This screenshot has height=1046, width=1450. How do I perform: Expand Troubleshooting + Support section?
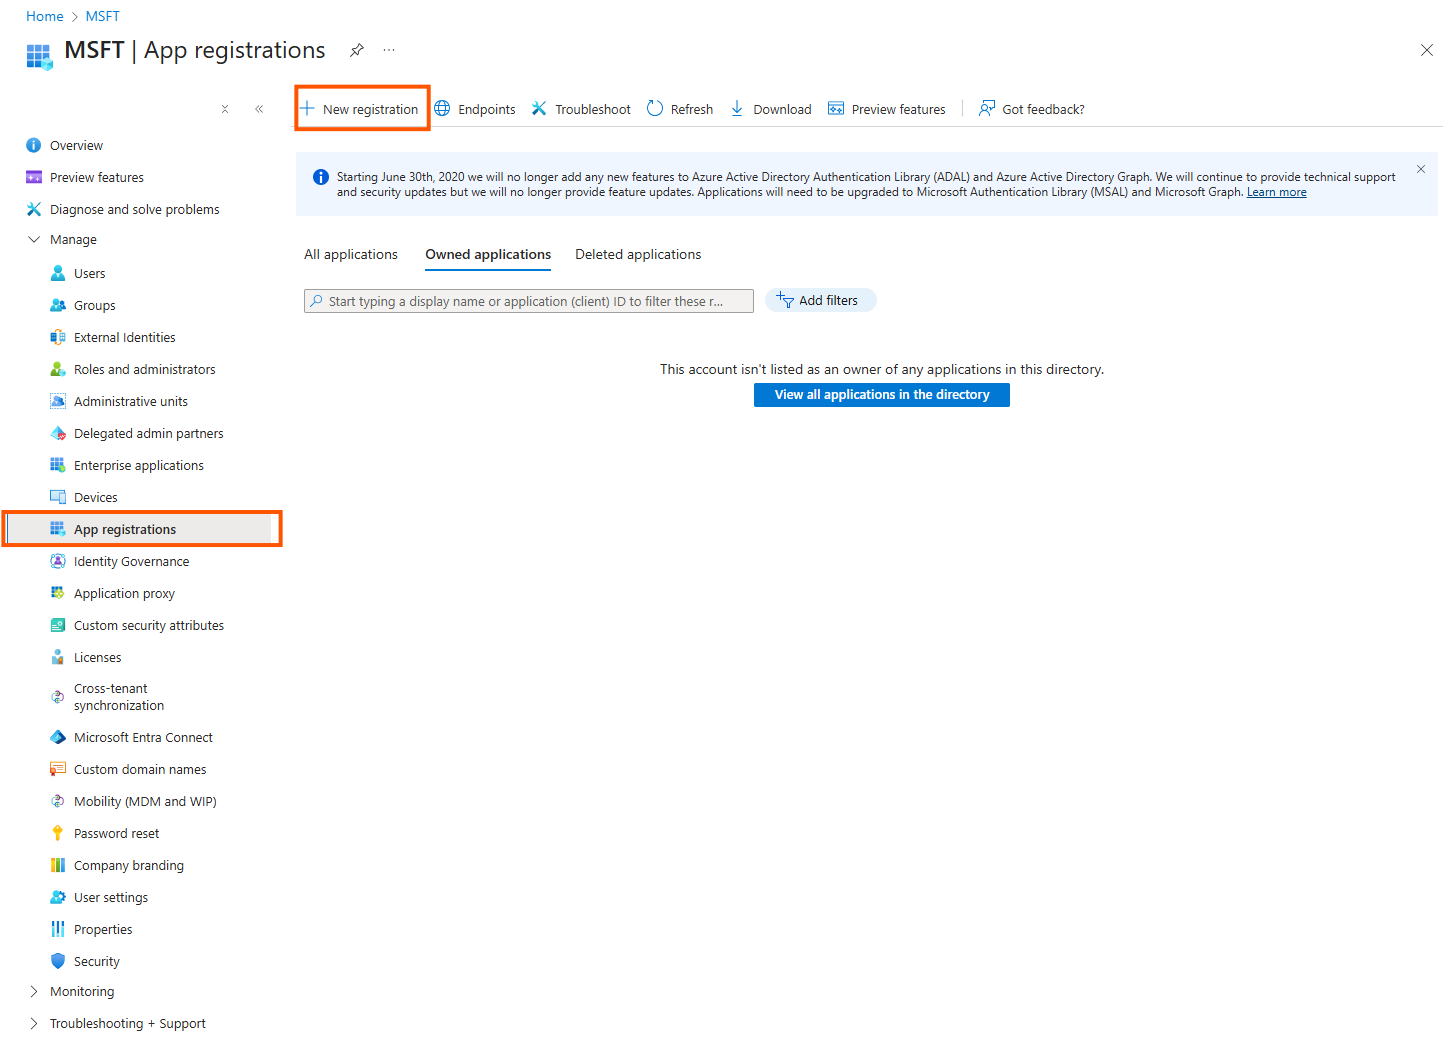34,1024
